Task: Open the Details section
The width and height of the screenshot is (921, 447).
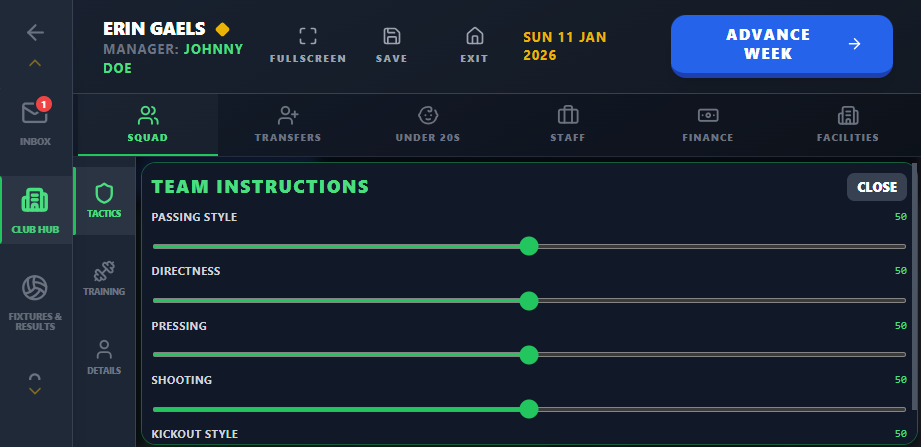Action: coord(104,357)
